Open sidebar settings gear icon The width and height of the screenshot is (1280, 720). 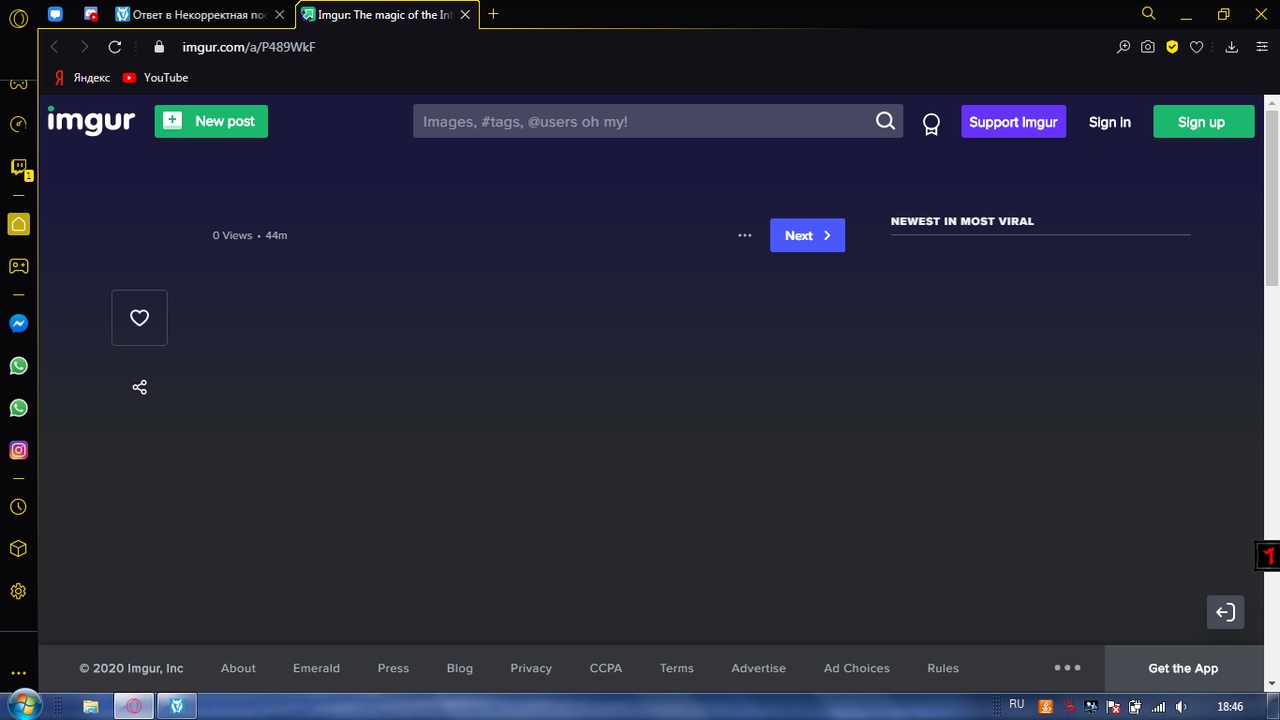point(18,591)
